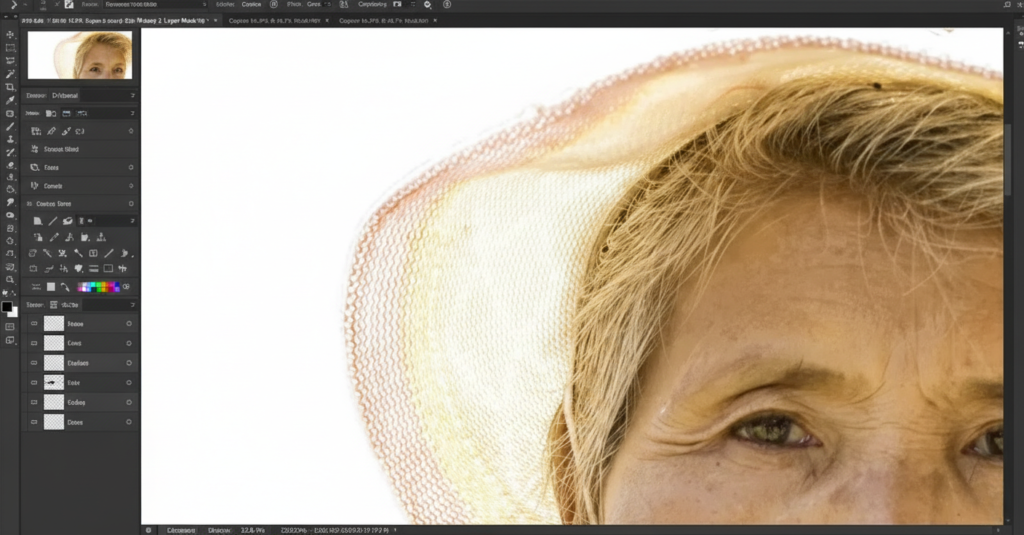Image resolution: width=1024 pixels, height=535 pixels.
Task: Select the Magic Wand tool
Action: pos(10,74)
